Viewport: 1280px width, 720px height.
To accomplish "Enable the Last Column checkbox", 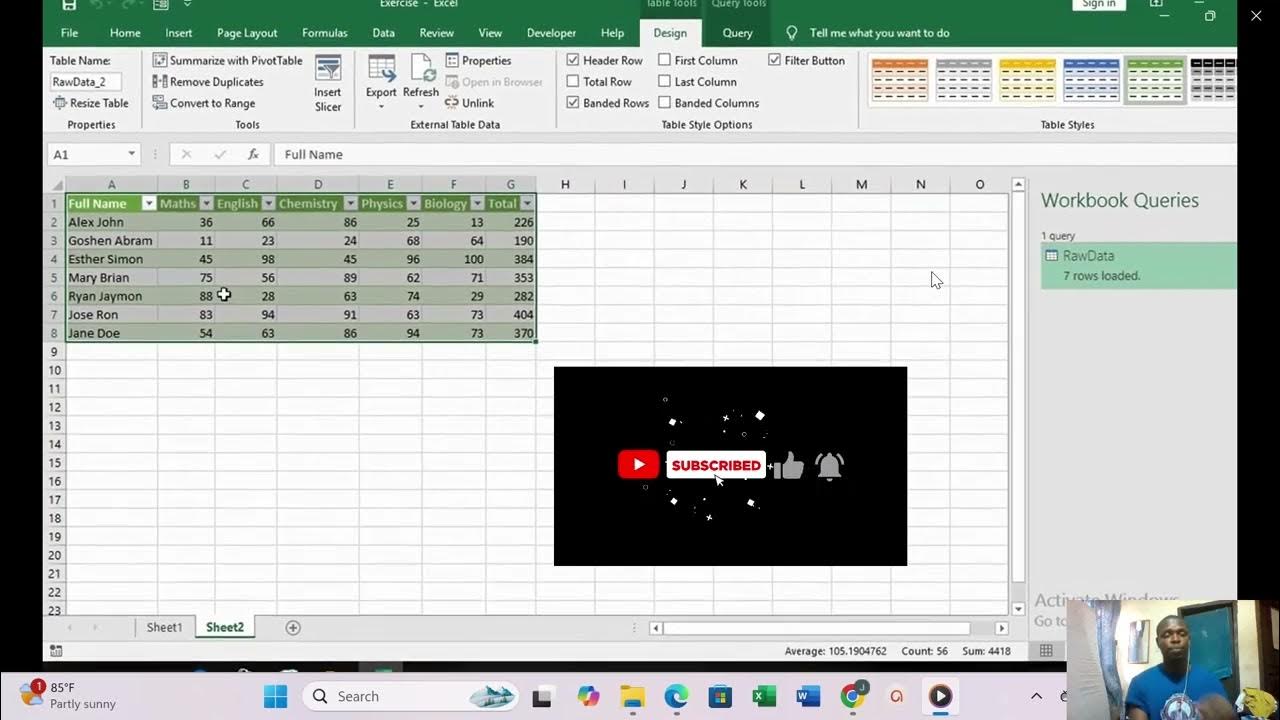I will (664, 82).
